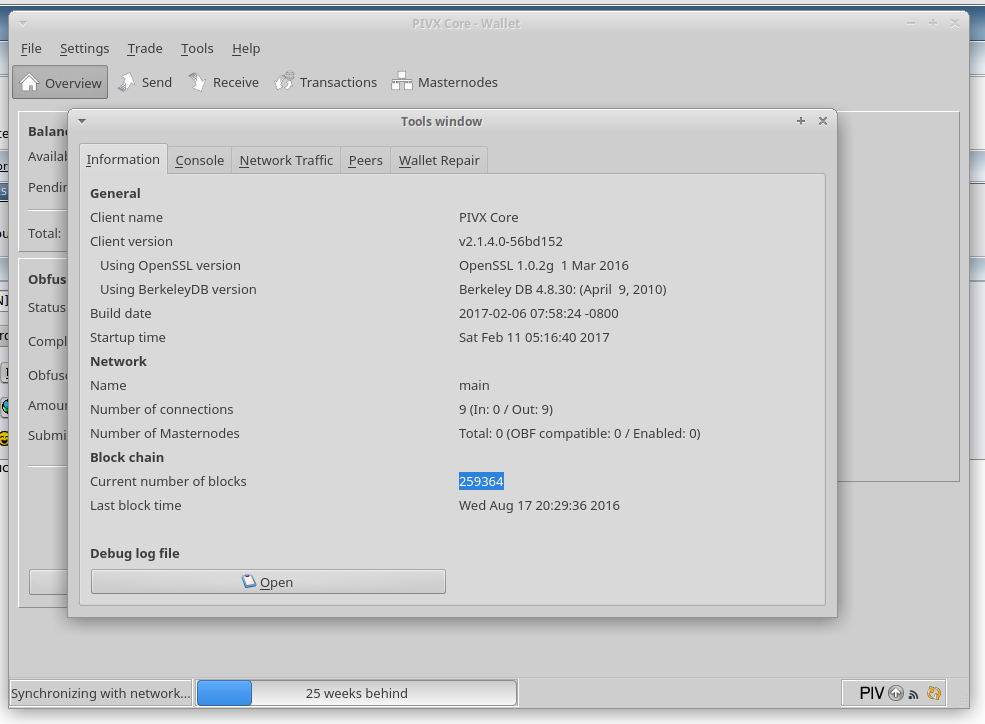Open the Tools window title menu arrow
Viewport: 985px width, 724px height.
click(x=82, y=121)
